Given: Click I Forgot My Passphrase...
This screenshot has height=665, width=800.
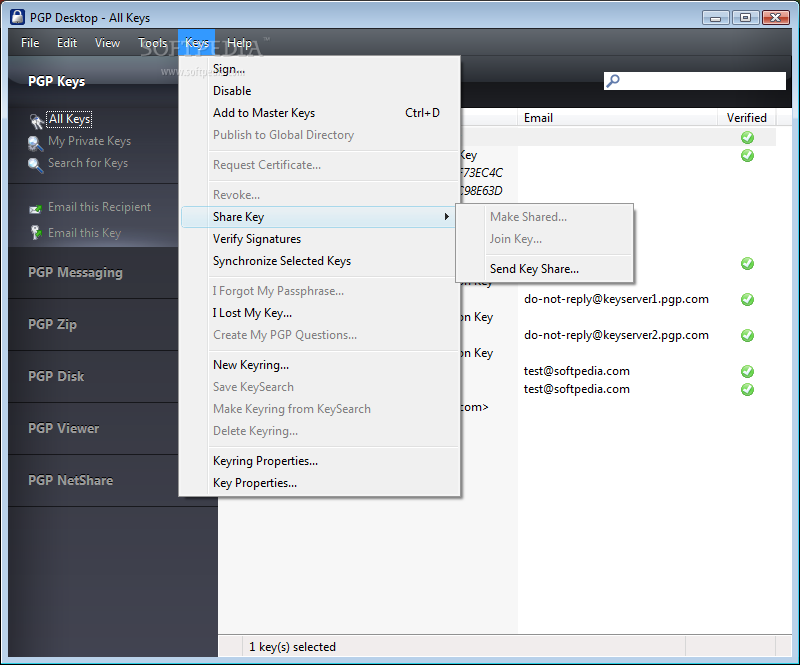Looking at the screenshot, I should click(319, 291).
